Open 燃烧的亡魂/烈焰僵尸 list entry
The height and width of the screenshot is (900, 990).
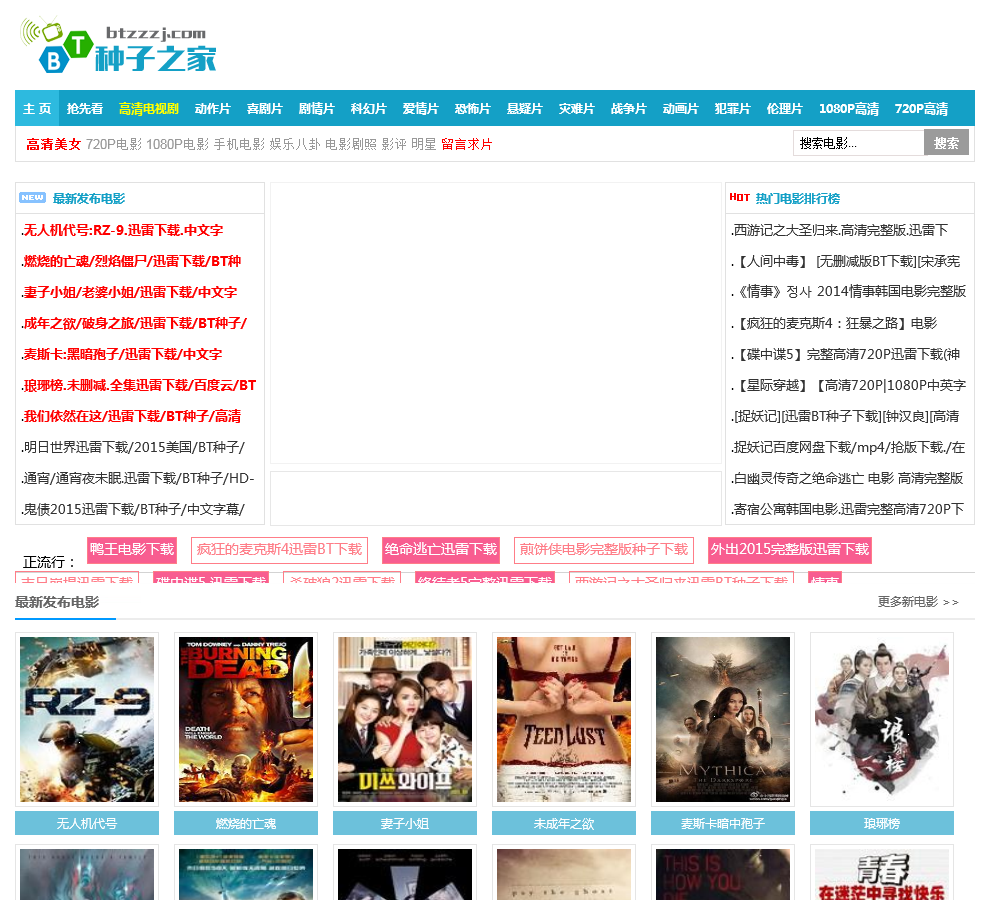131,261
